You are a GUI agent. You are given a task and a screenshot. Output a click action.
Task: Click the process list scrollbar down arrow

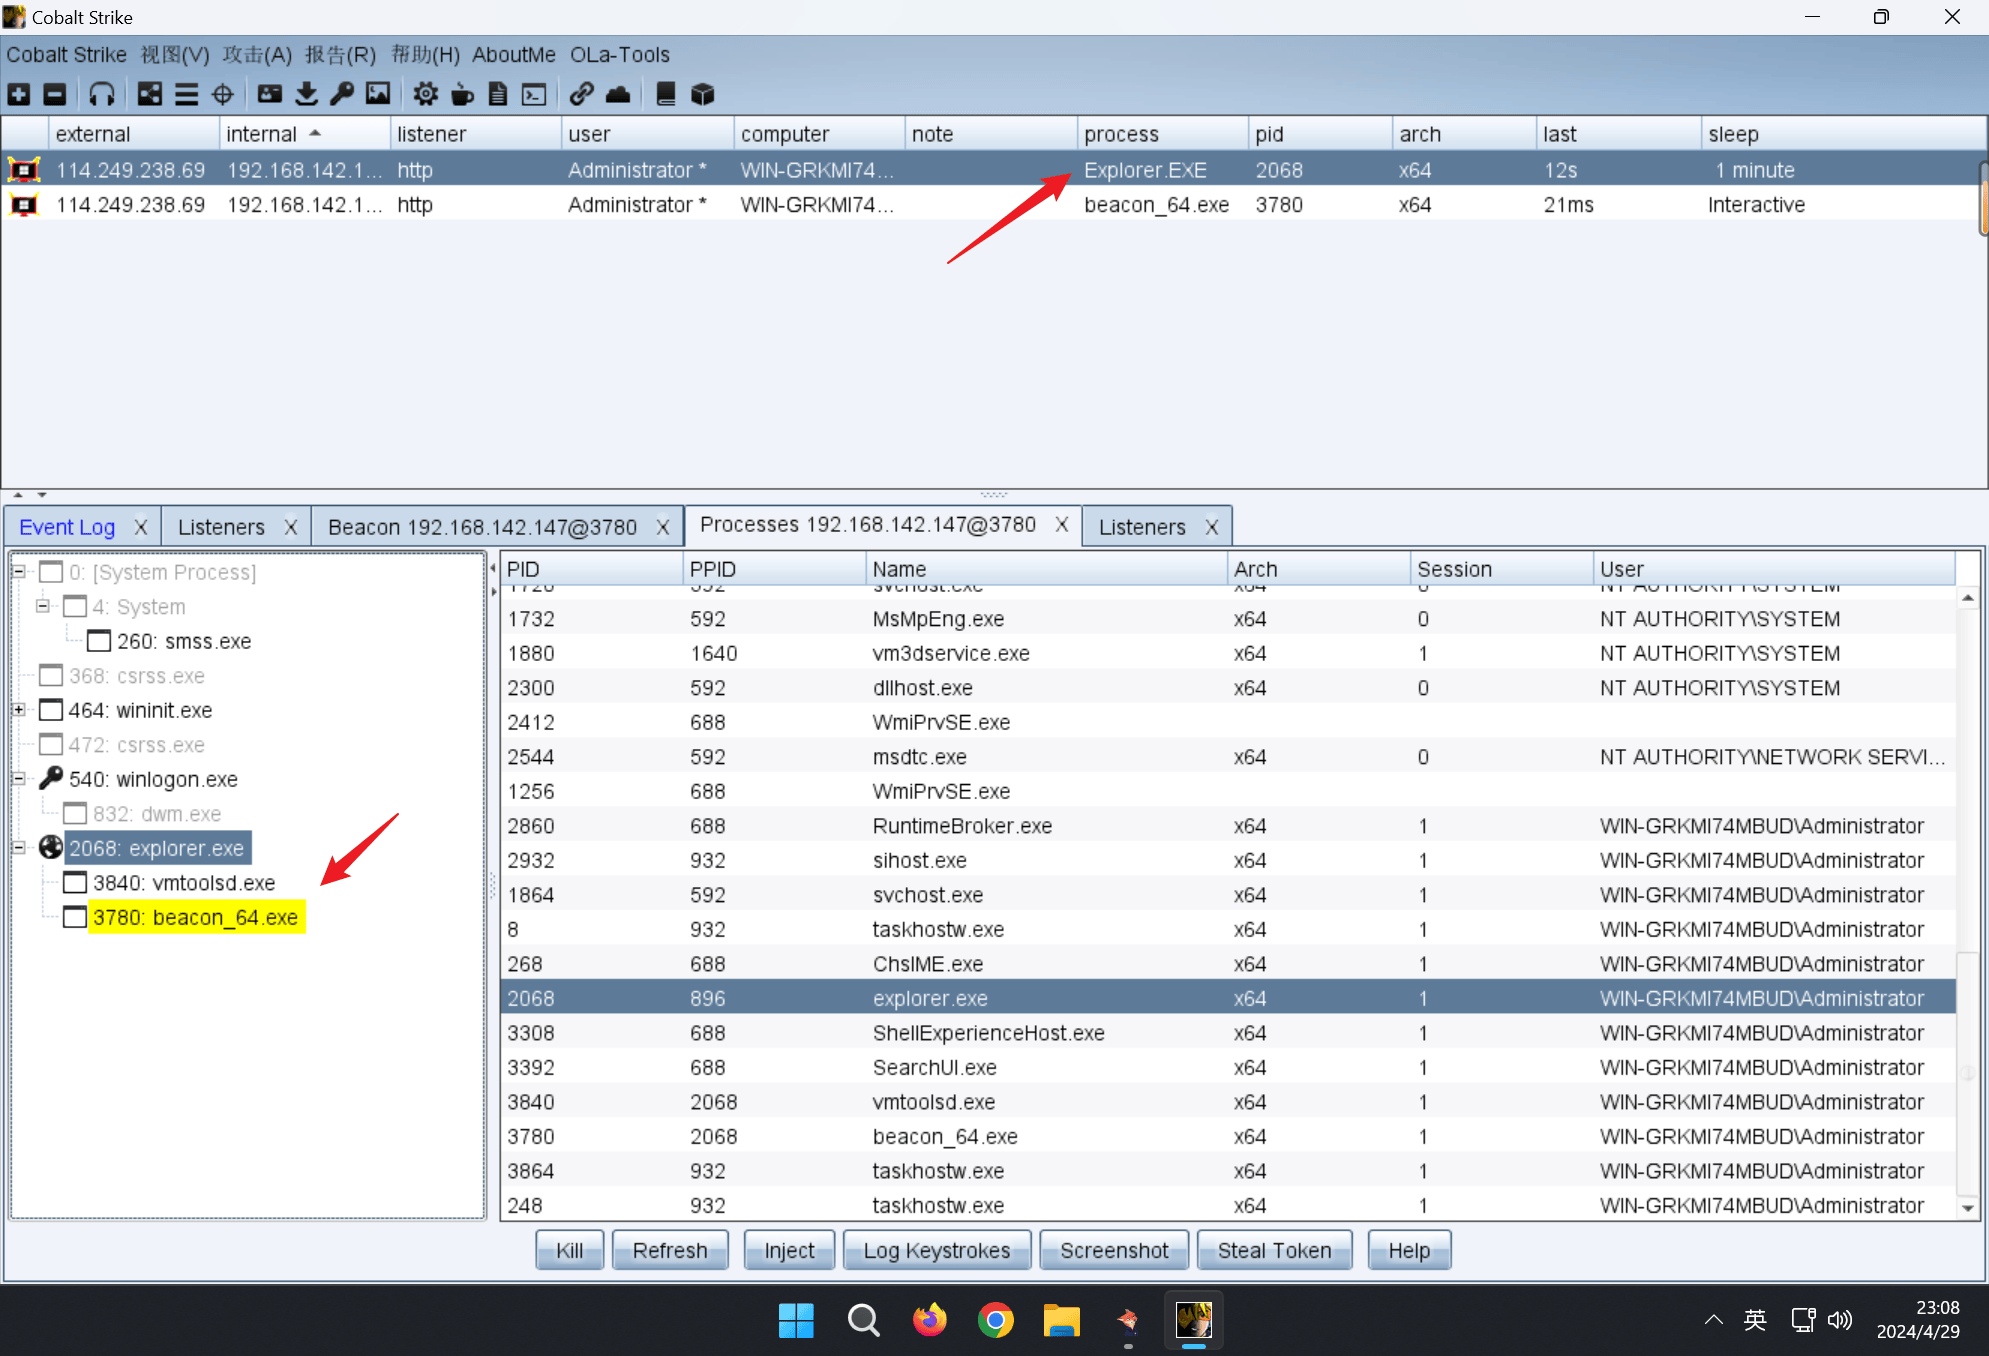[x=1967, y=1207]
